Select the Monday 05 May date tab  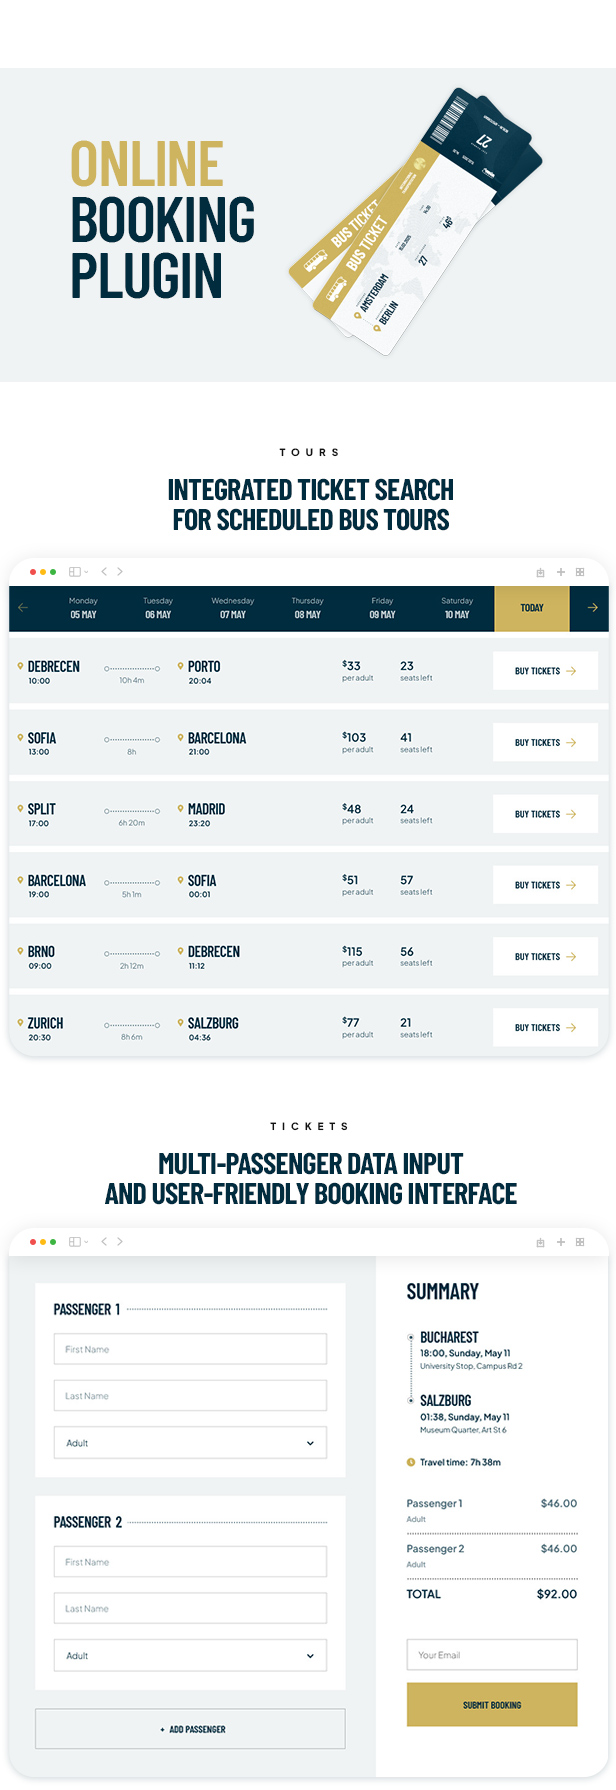point(83,608)
